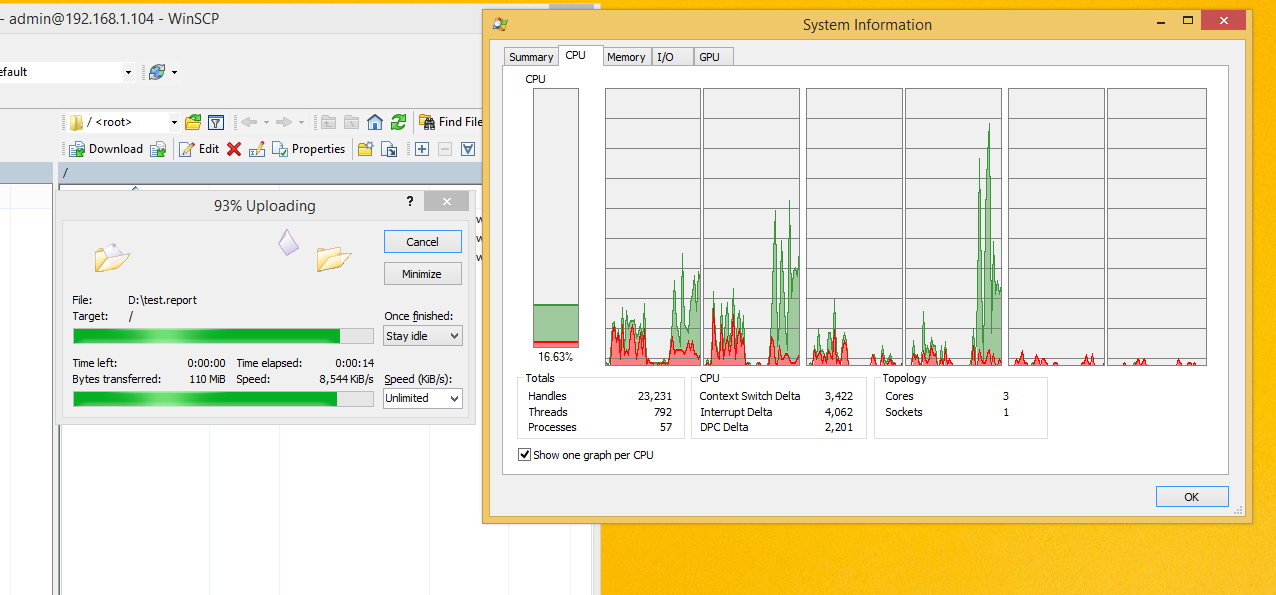This screenshot has height=595, width=1276.
Task: Open the GPU tab
Action: pos(709,57)
